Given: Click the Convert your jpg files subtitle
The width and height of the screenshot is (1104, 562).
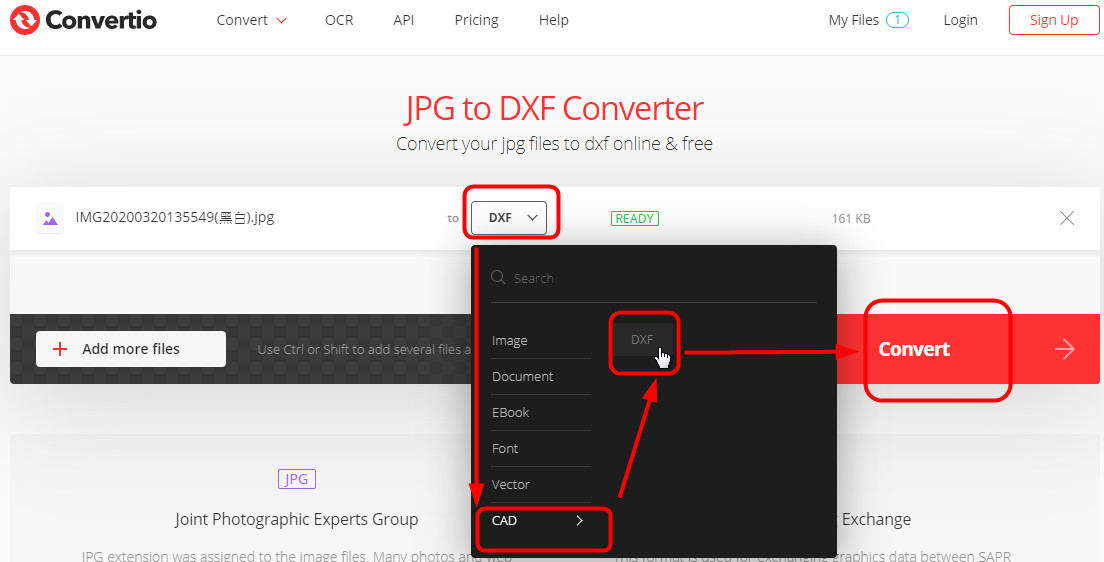Looking at the screenshot, I should [x=554, y=144].
